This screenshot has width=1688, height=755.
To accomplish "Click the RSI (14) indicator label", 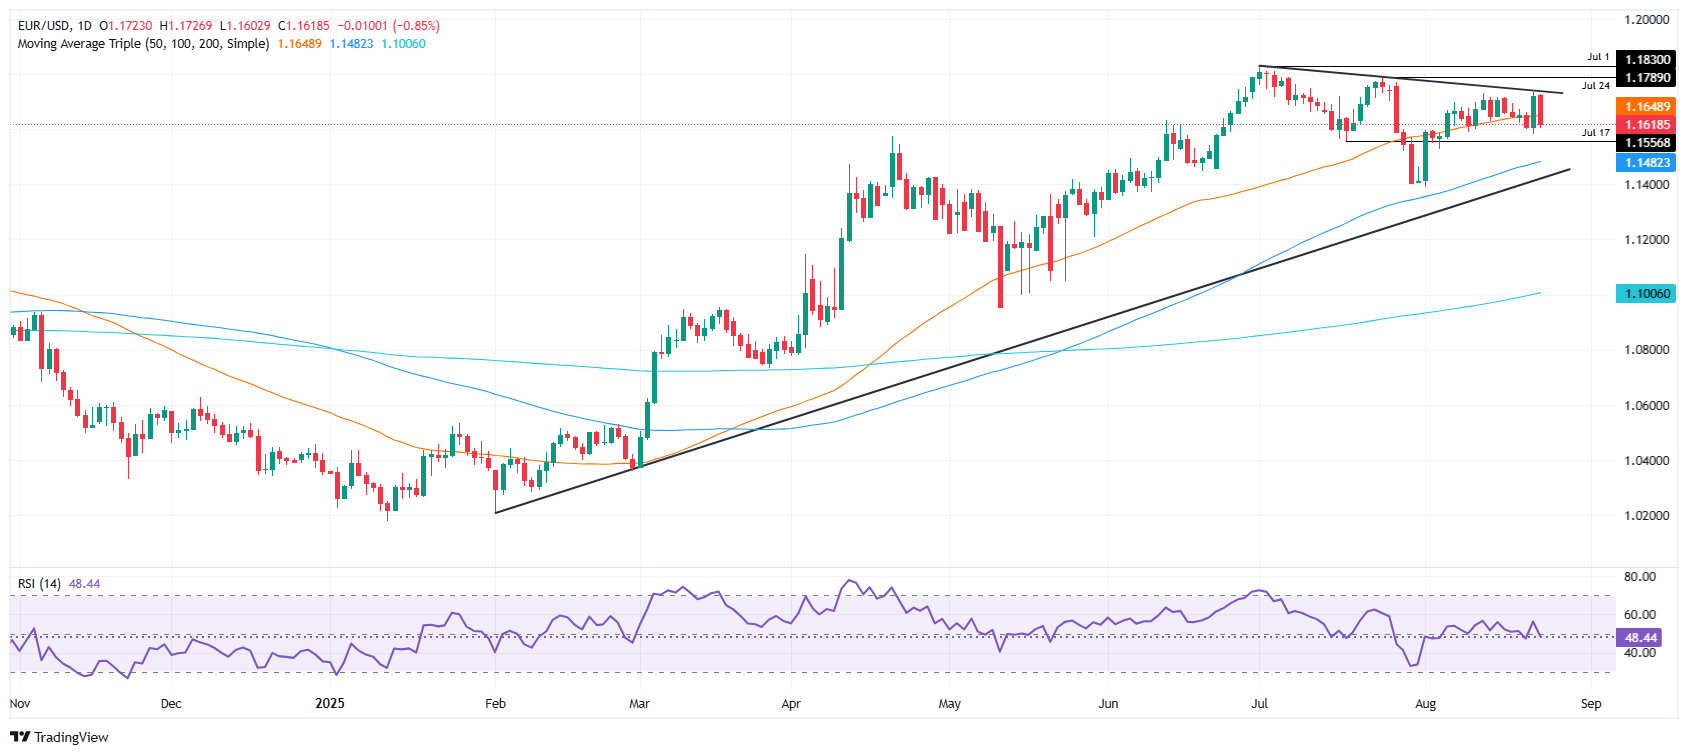I will [x=39, y=584].
